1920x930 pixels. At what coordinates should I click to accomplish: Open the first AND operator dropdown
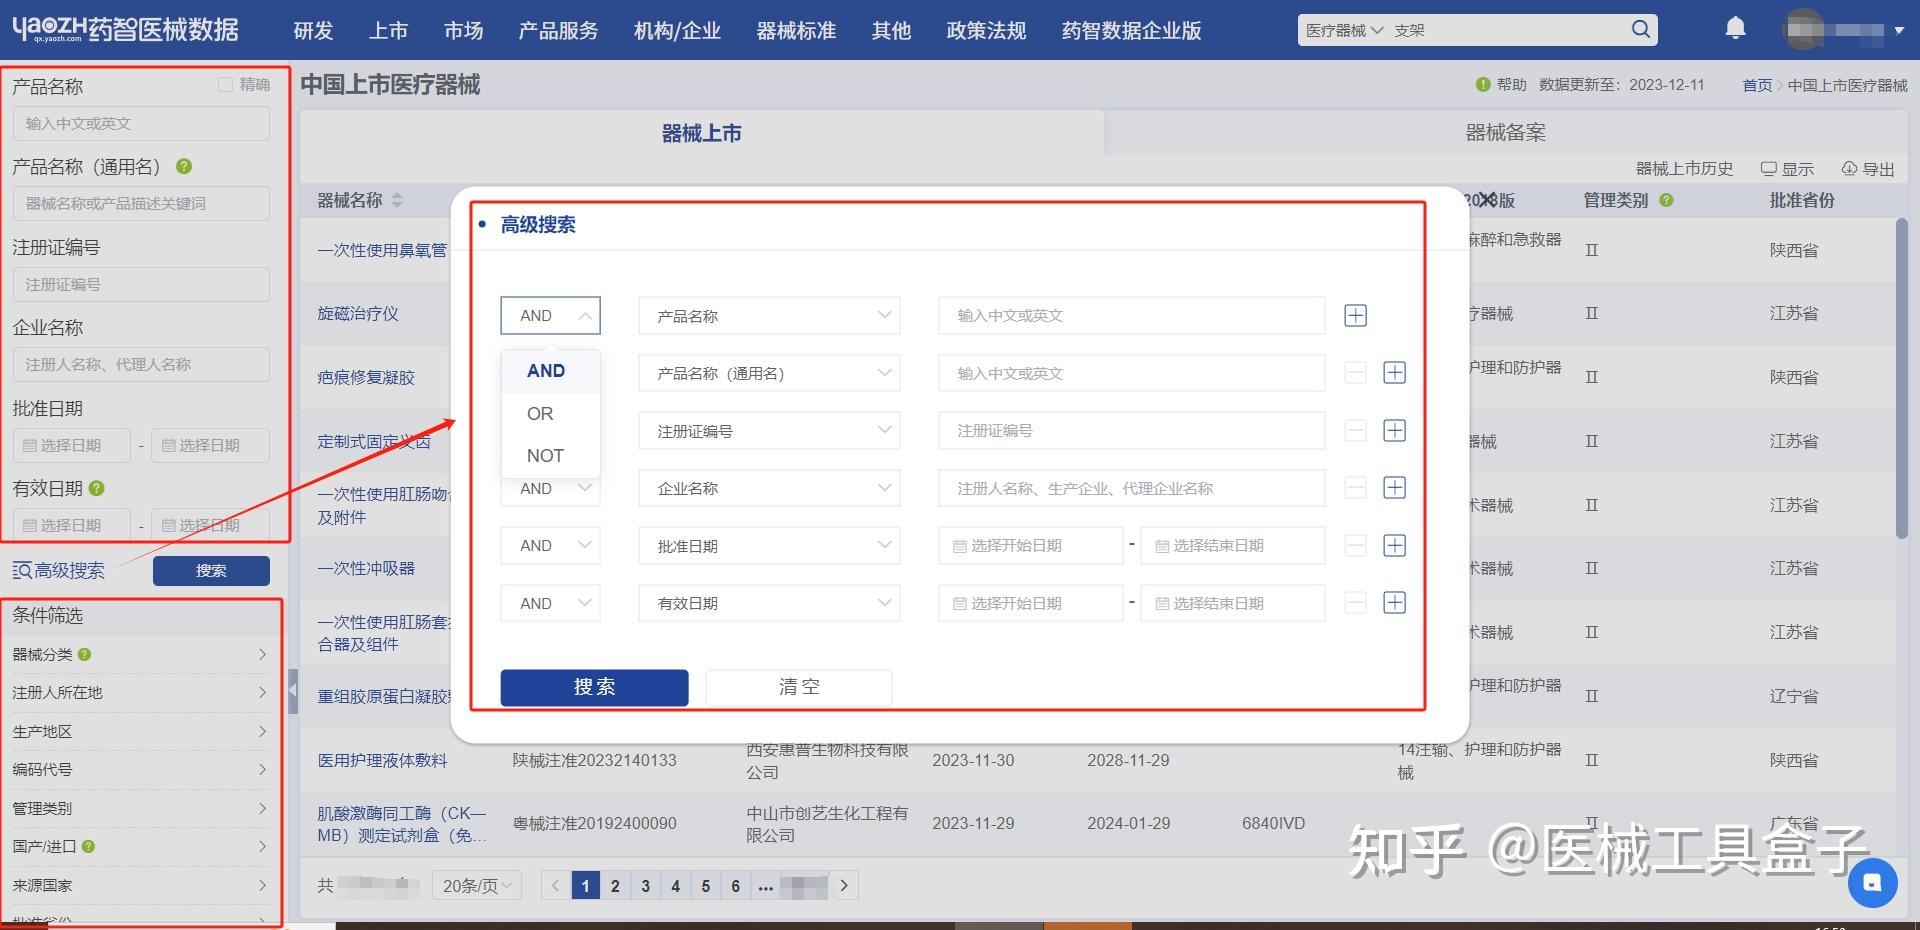[x=550, y=316]
